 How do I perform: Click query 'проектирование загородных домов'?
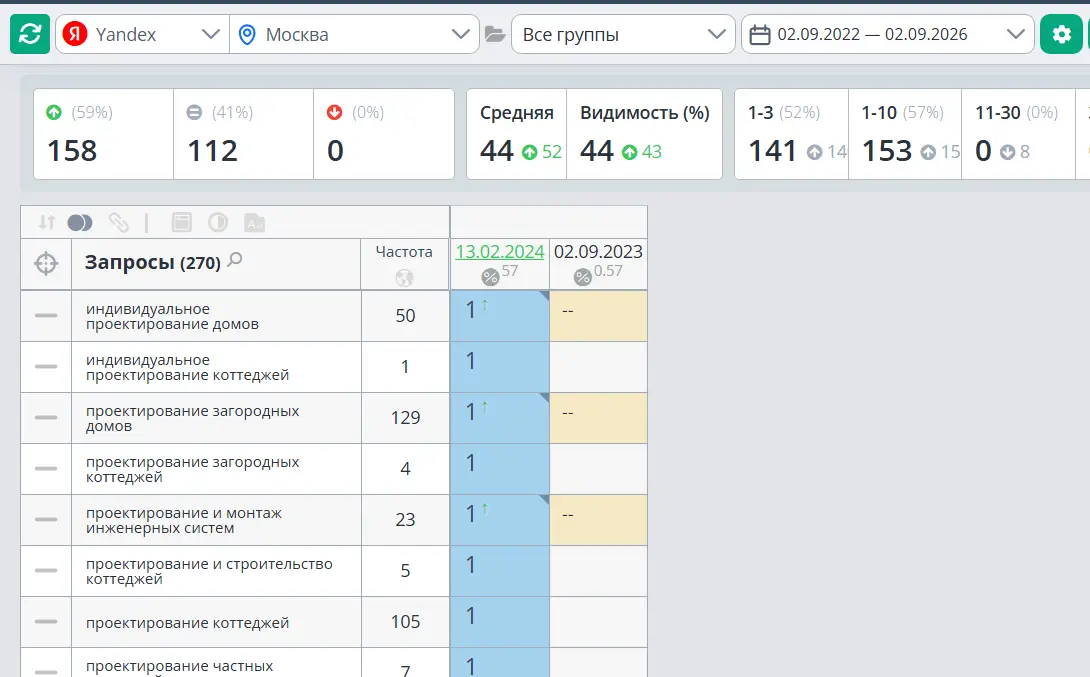click(193, 418)
